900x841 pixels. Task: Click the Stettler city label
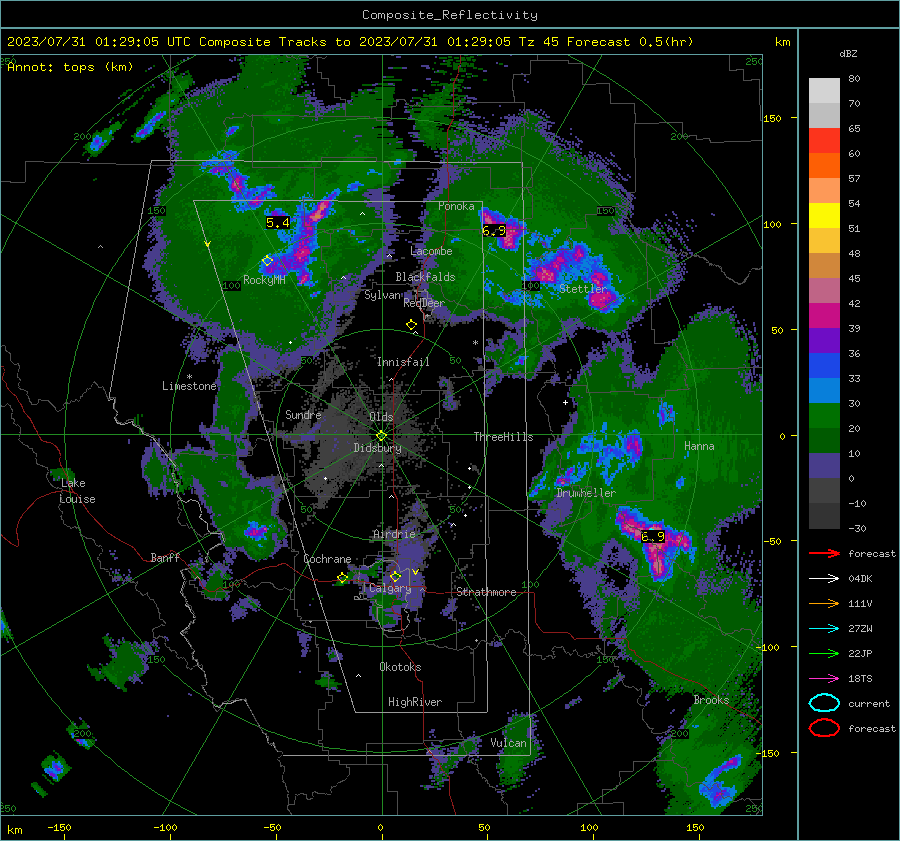point(583,289)
